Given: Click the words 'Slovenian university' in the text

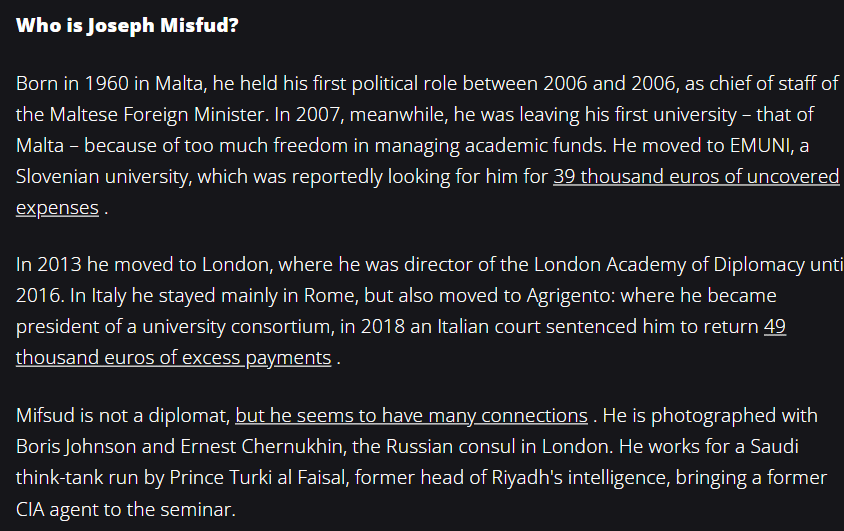Looking at the screenshot, I should (x=102, y=176).
